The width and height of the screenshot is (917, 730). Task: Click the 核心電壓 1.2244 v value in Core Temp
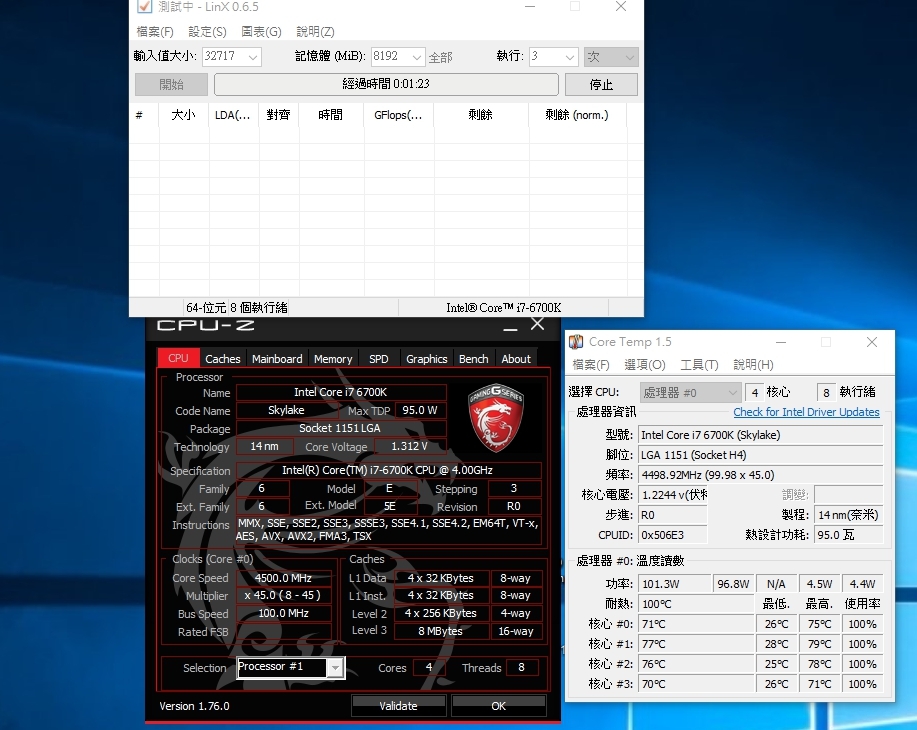tap(673, 495)
